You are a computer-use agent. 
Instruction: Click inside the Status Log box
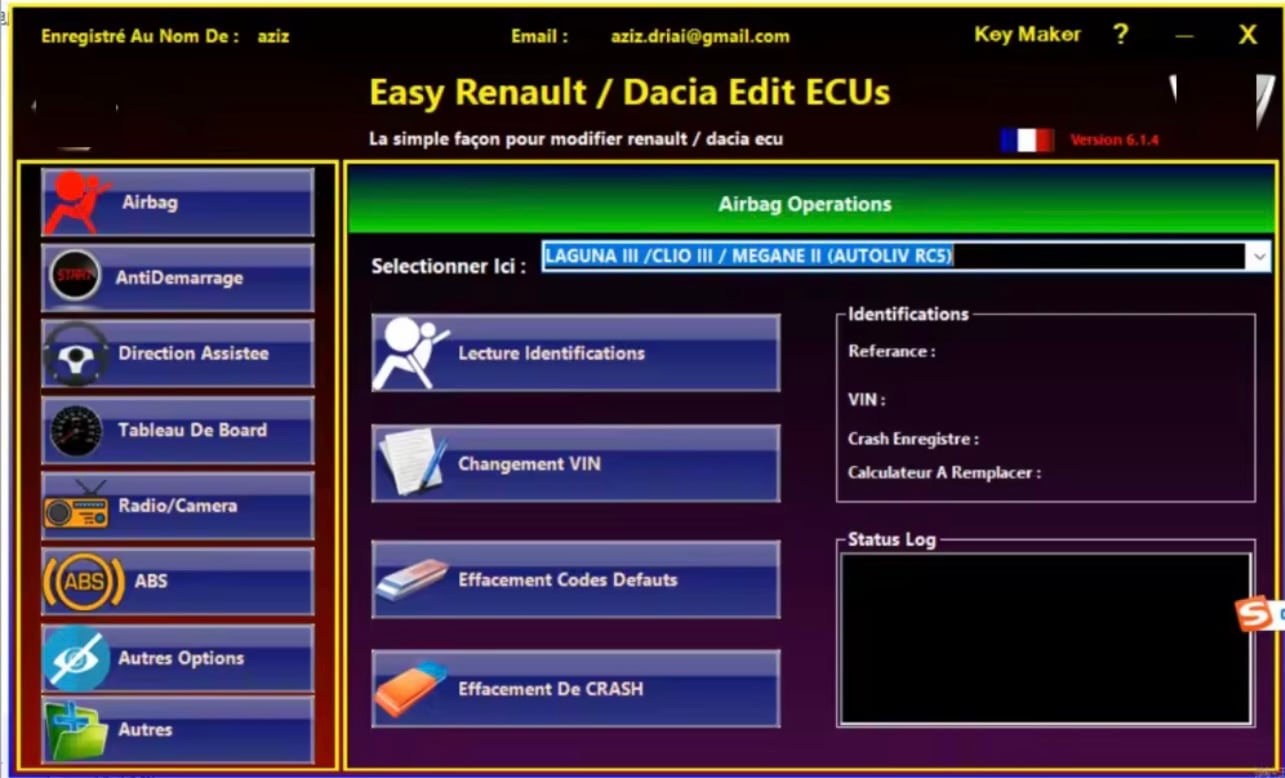click(x=1046, y=638)
